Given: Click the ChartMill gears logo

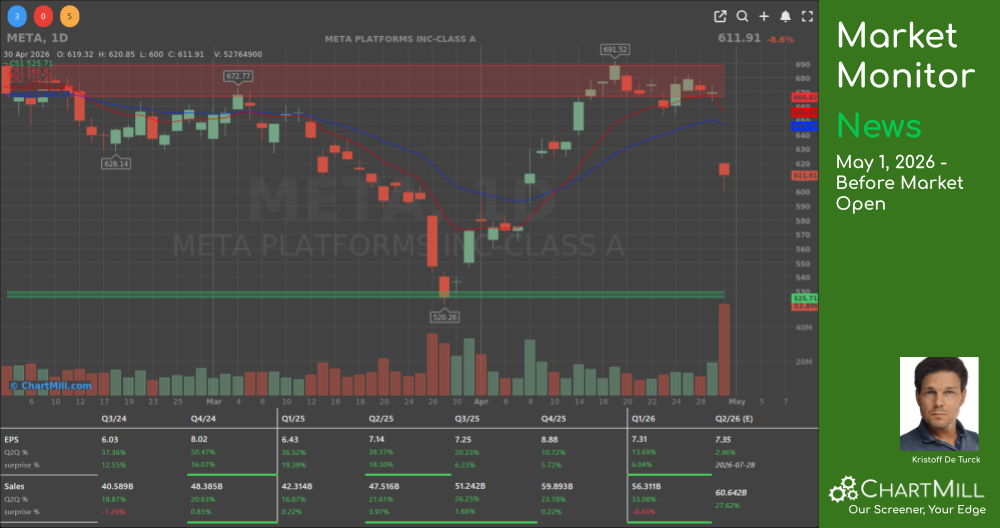Looking at the screenshot, I should tap(843, 490).
